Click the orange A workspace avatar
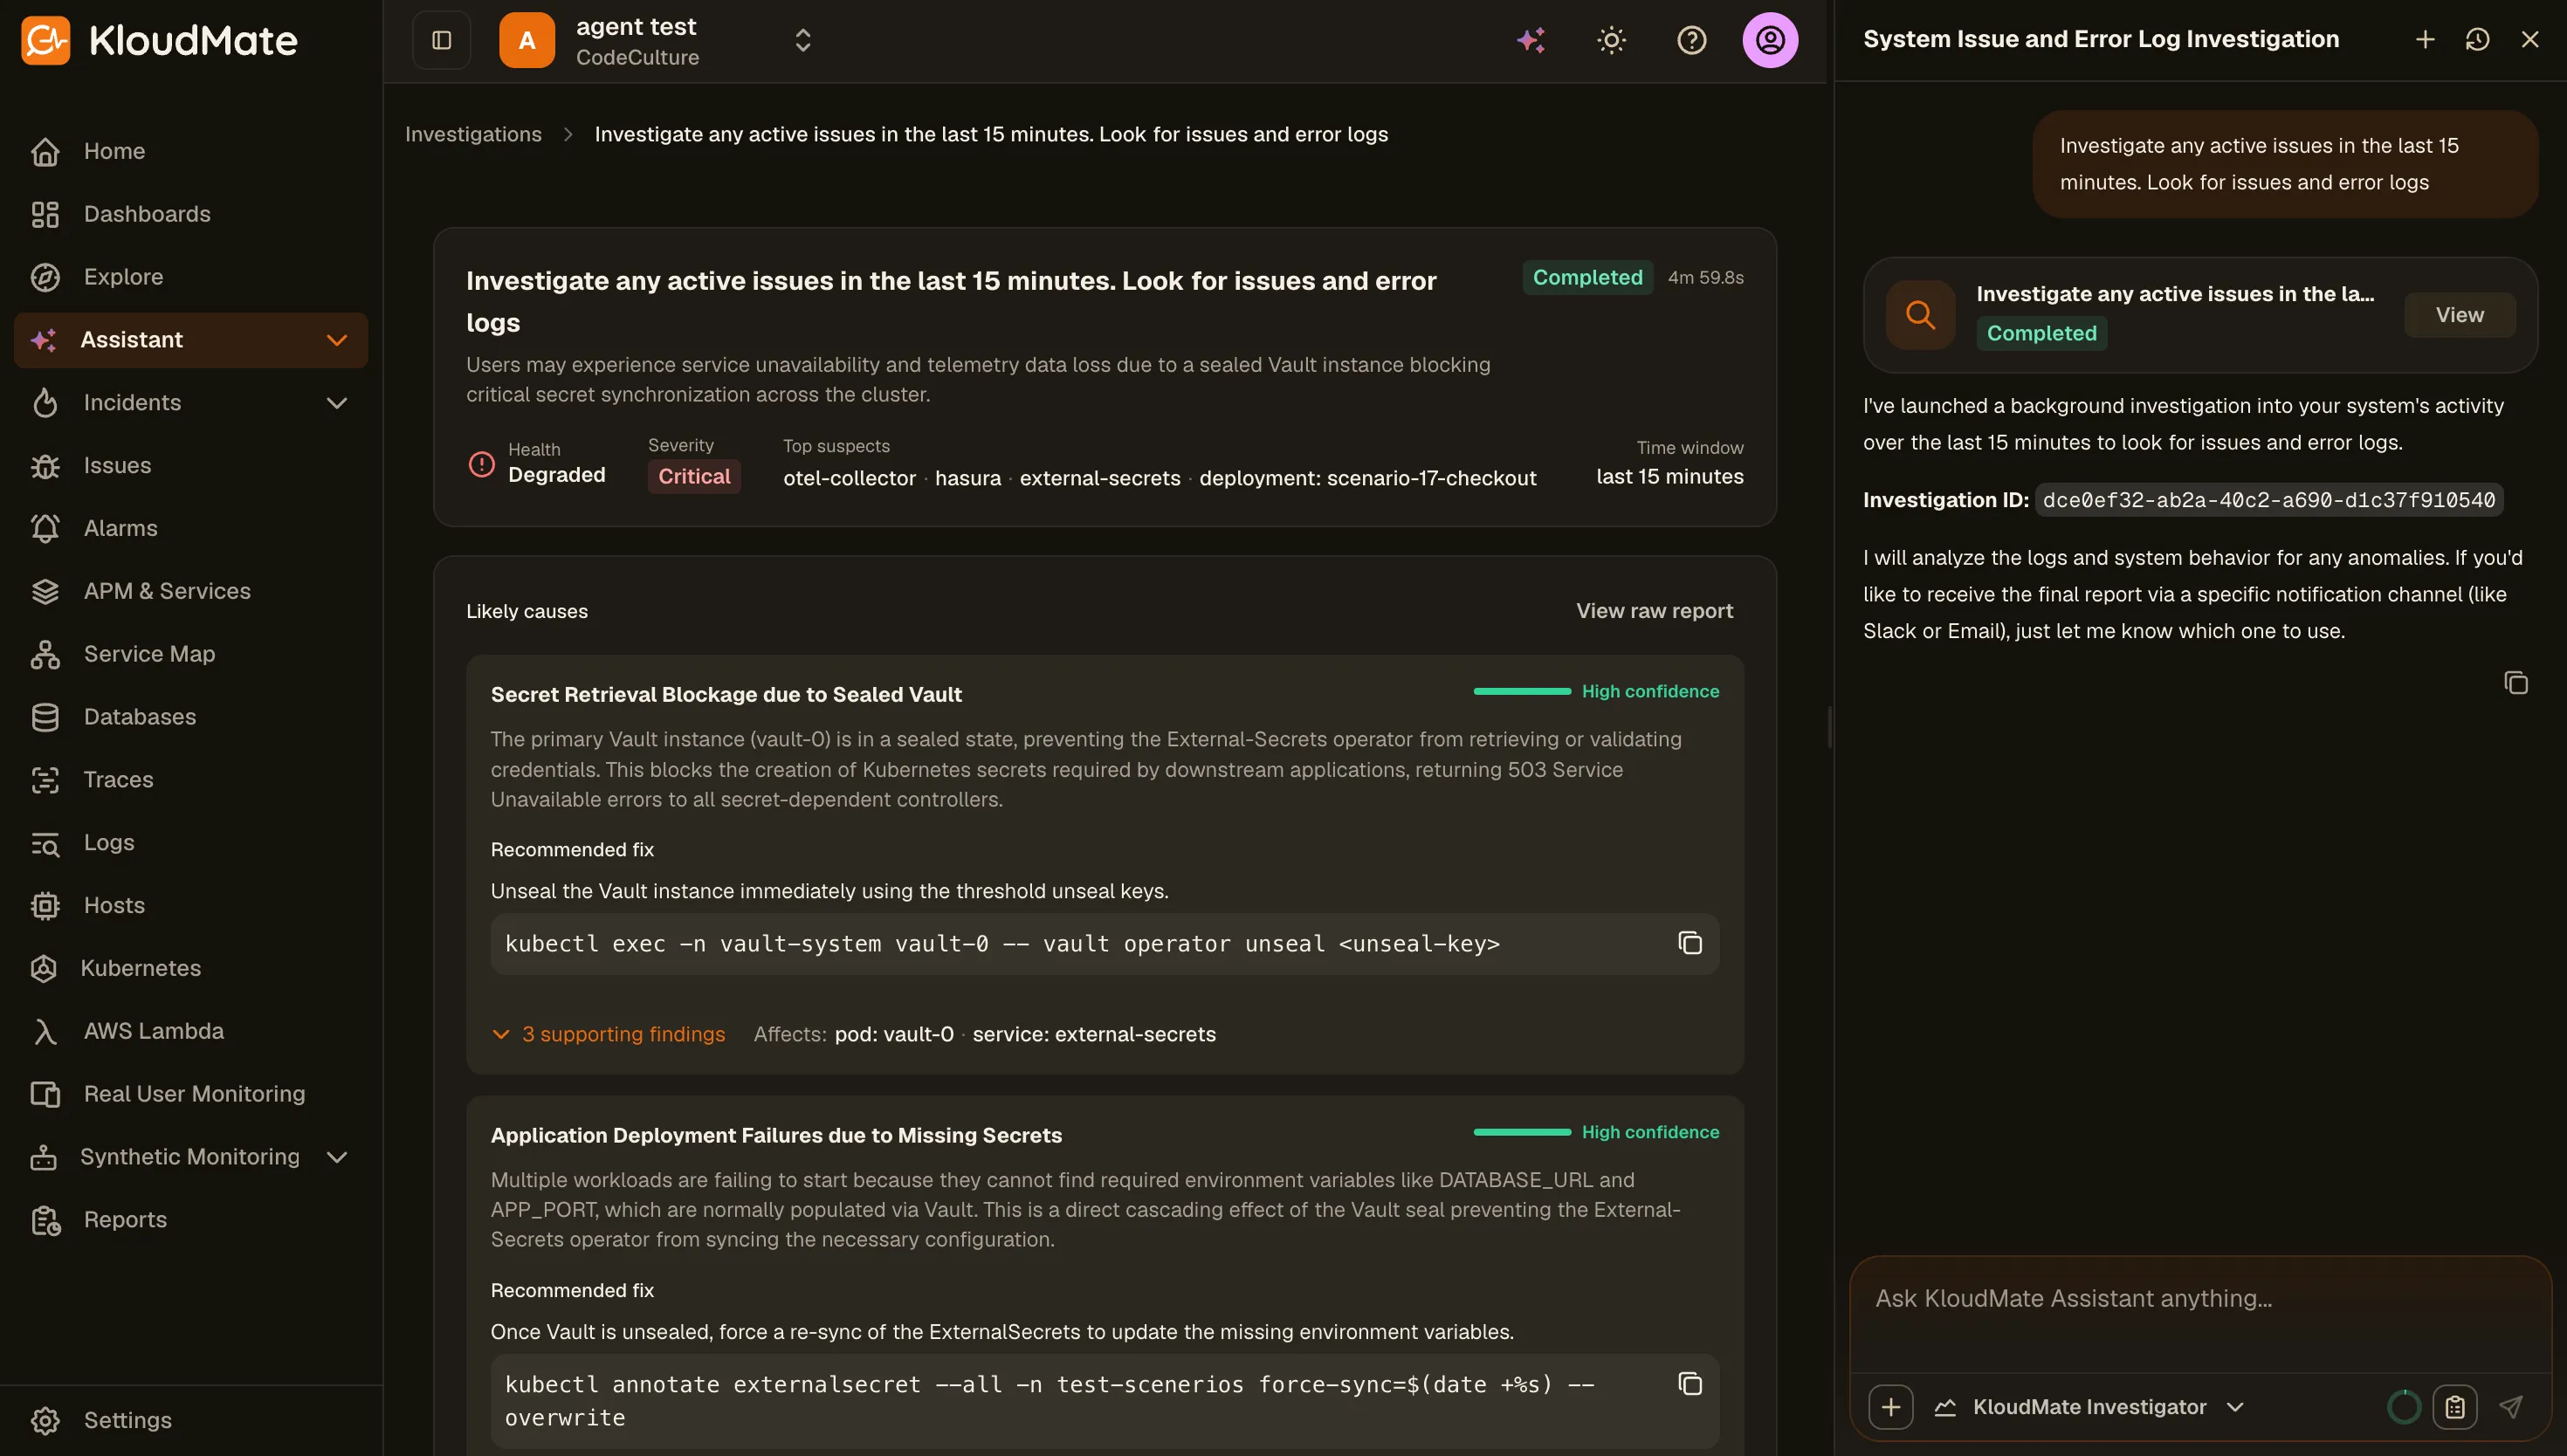 [527, 40]
